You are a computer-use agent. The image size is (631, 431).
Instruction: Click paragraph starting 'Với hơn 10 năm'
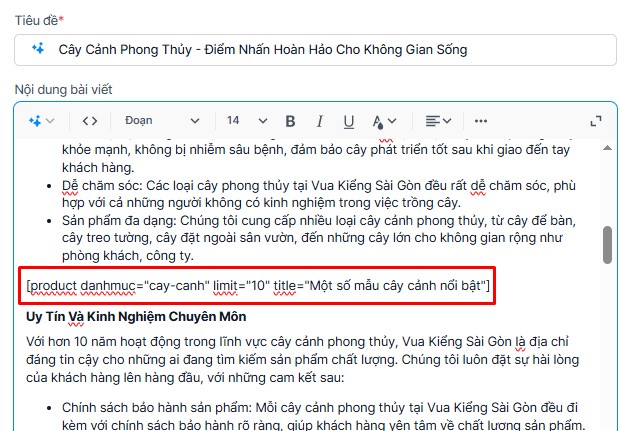[302, 360]
